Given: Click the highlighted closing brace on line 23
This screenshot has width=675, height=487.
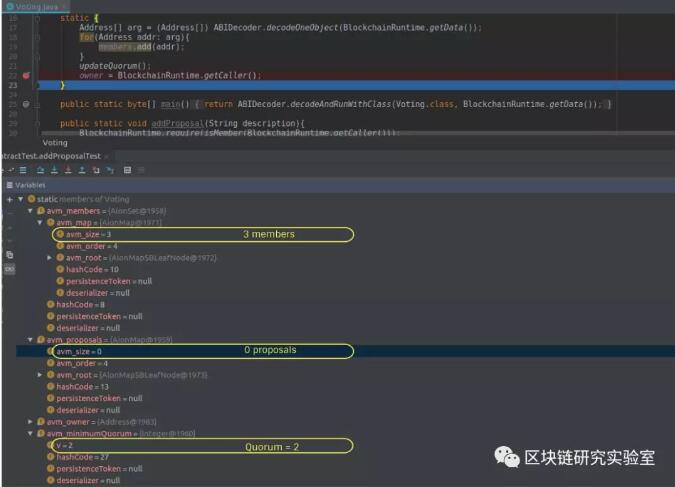Looking at the screenshot, I should coord(62,85).
